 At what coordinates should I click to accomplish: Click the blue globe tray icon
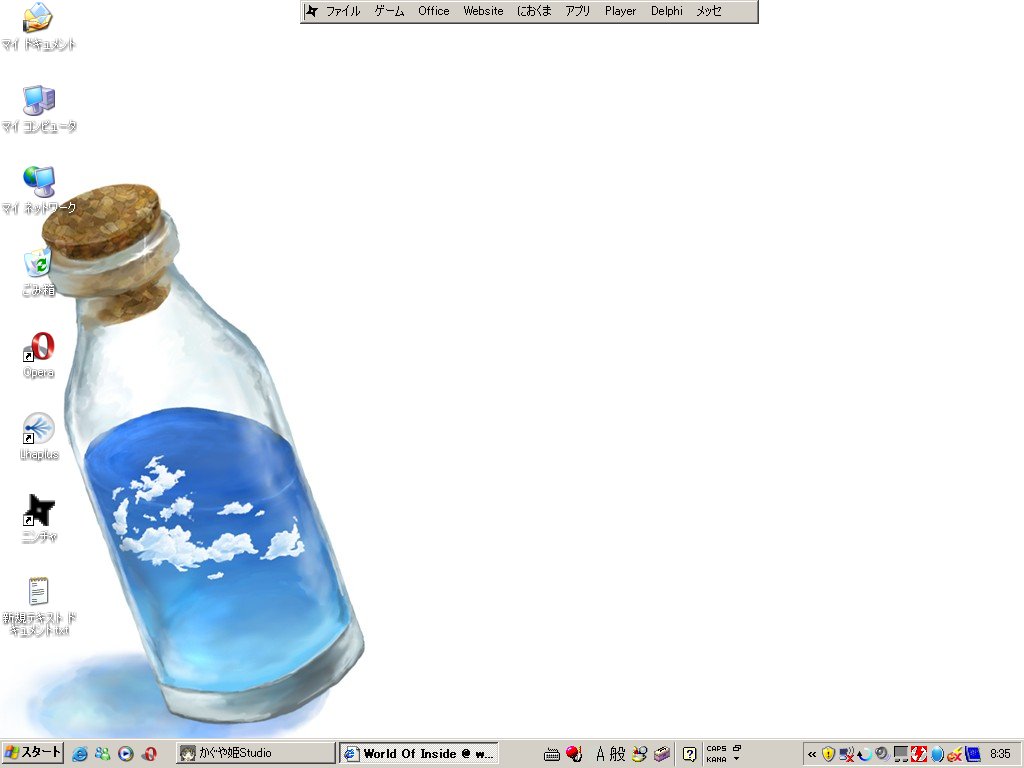[x=937, y=754]
